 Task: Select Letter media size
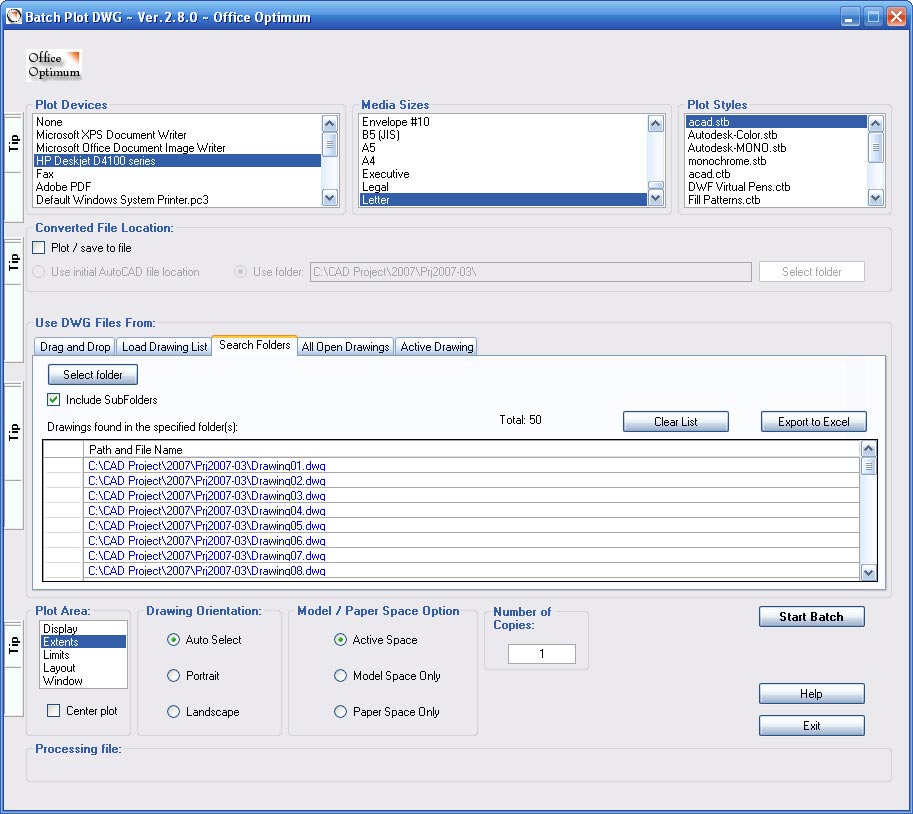coord(503,200)
